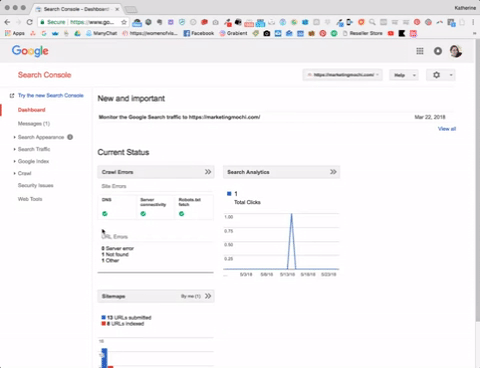The image size is (480, 368).
Task: Open the YouTube bookmark icon
Action: [391, 33]
